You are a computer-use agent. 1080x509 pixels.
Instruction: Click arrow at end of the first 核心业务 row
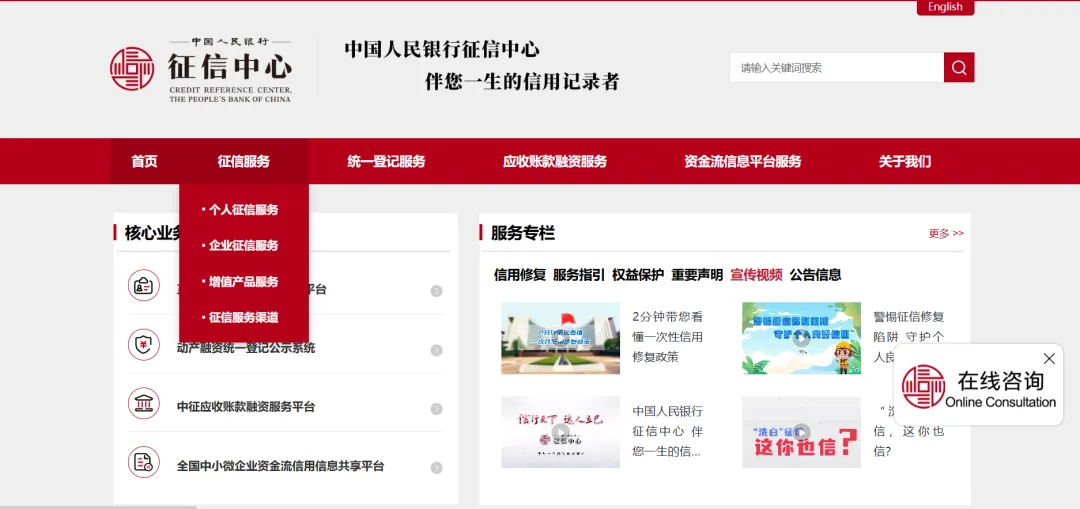(x=436, y=291)
